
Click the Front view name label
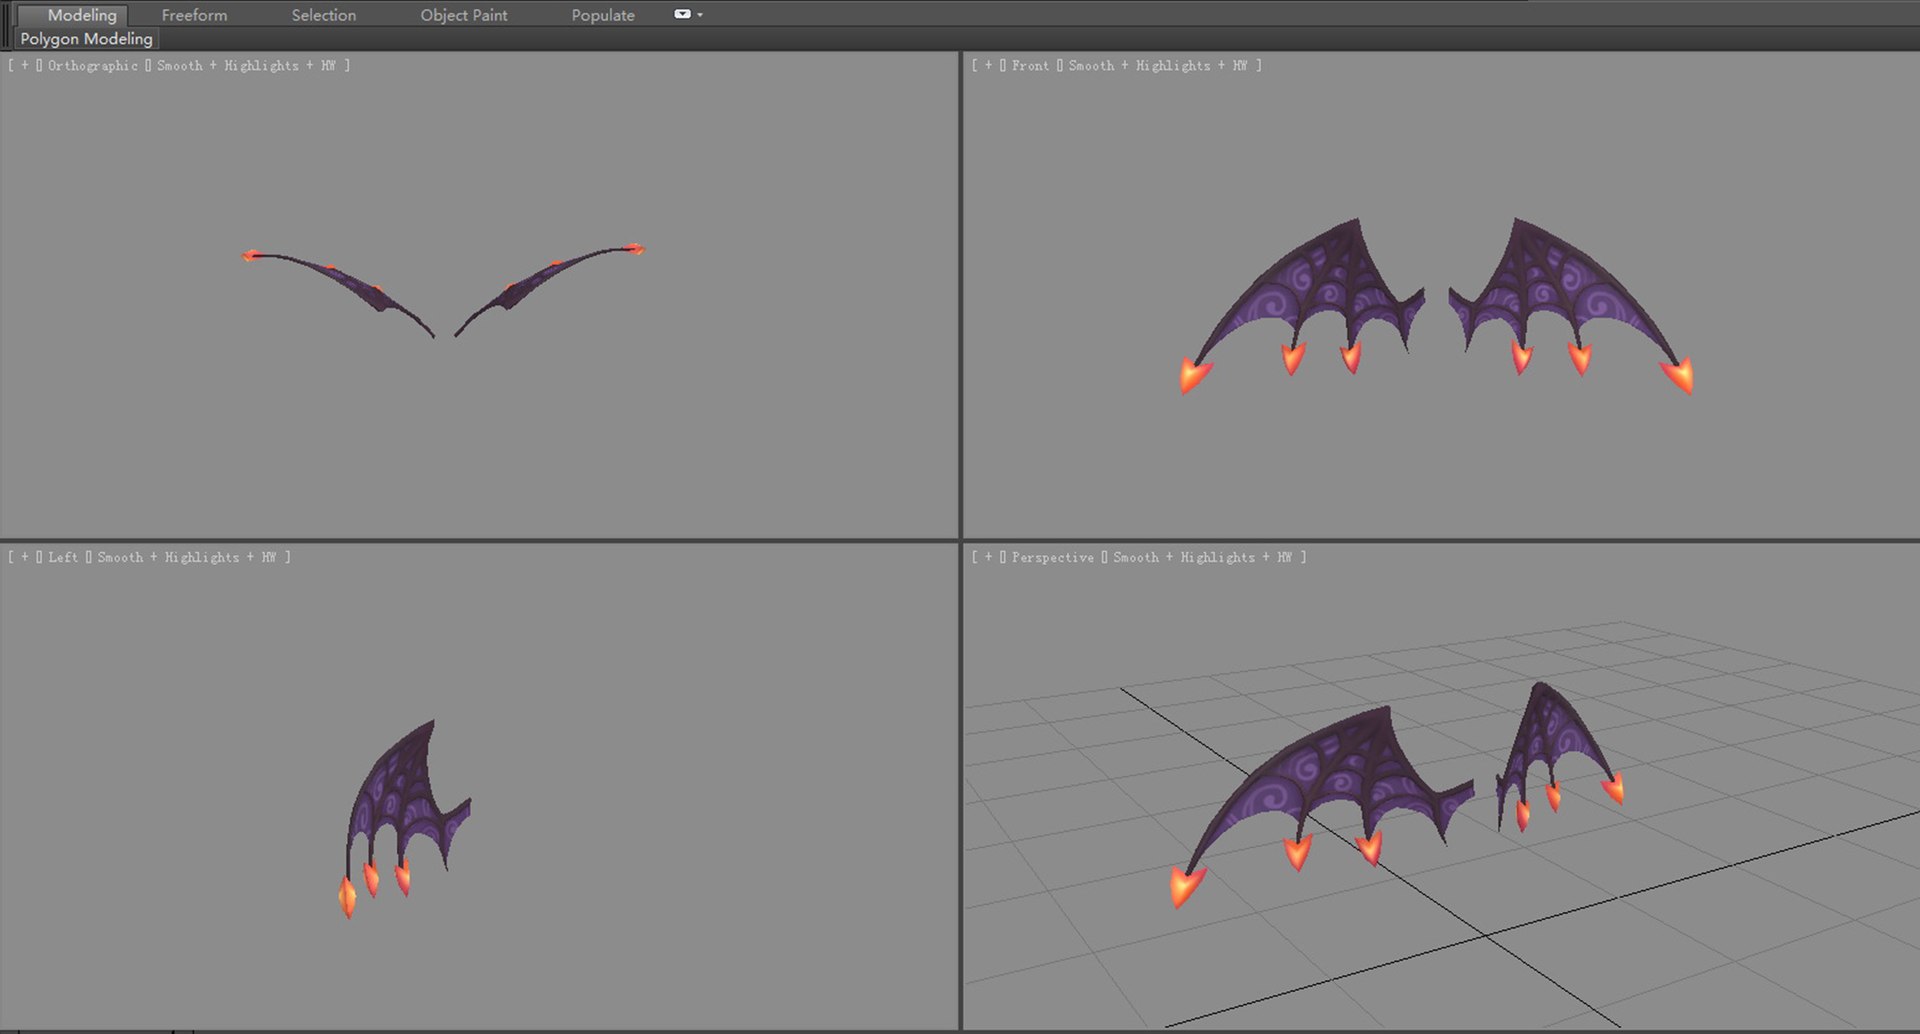[1030, 65]
